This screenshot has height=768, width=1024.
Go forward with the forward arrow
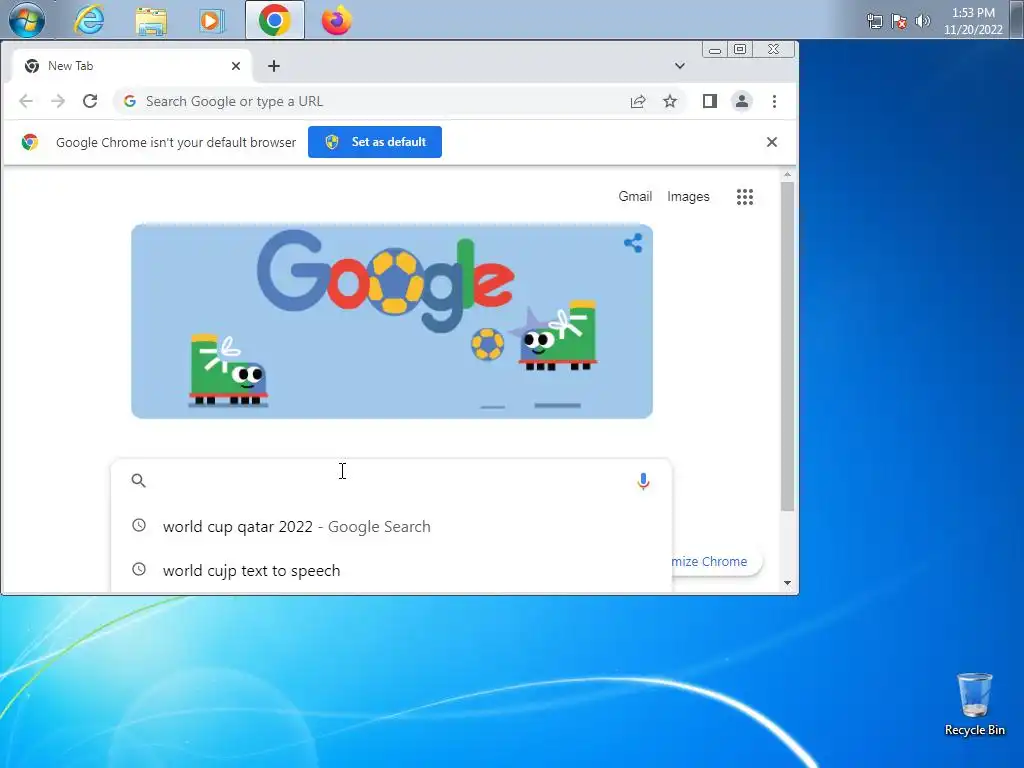tap(58, 101)
